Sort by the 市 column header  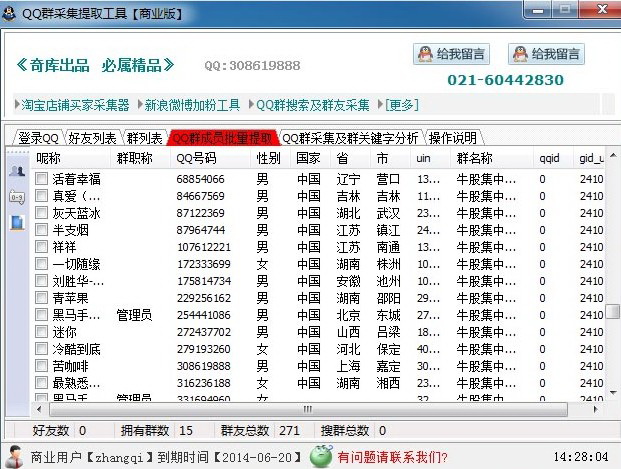(391, 158)
